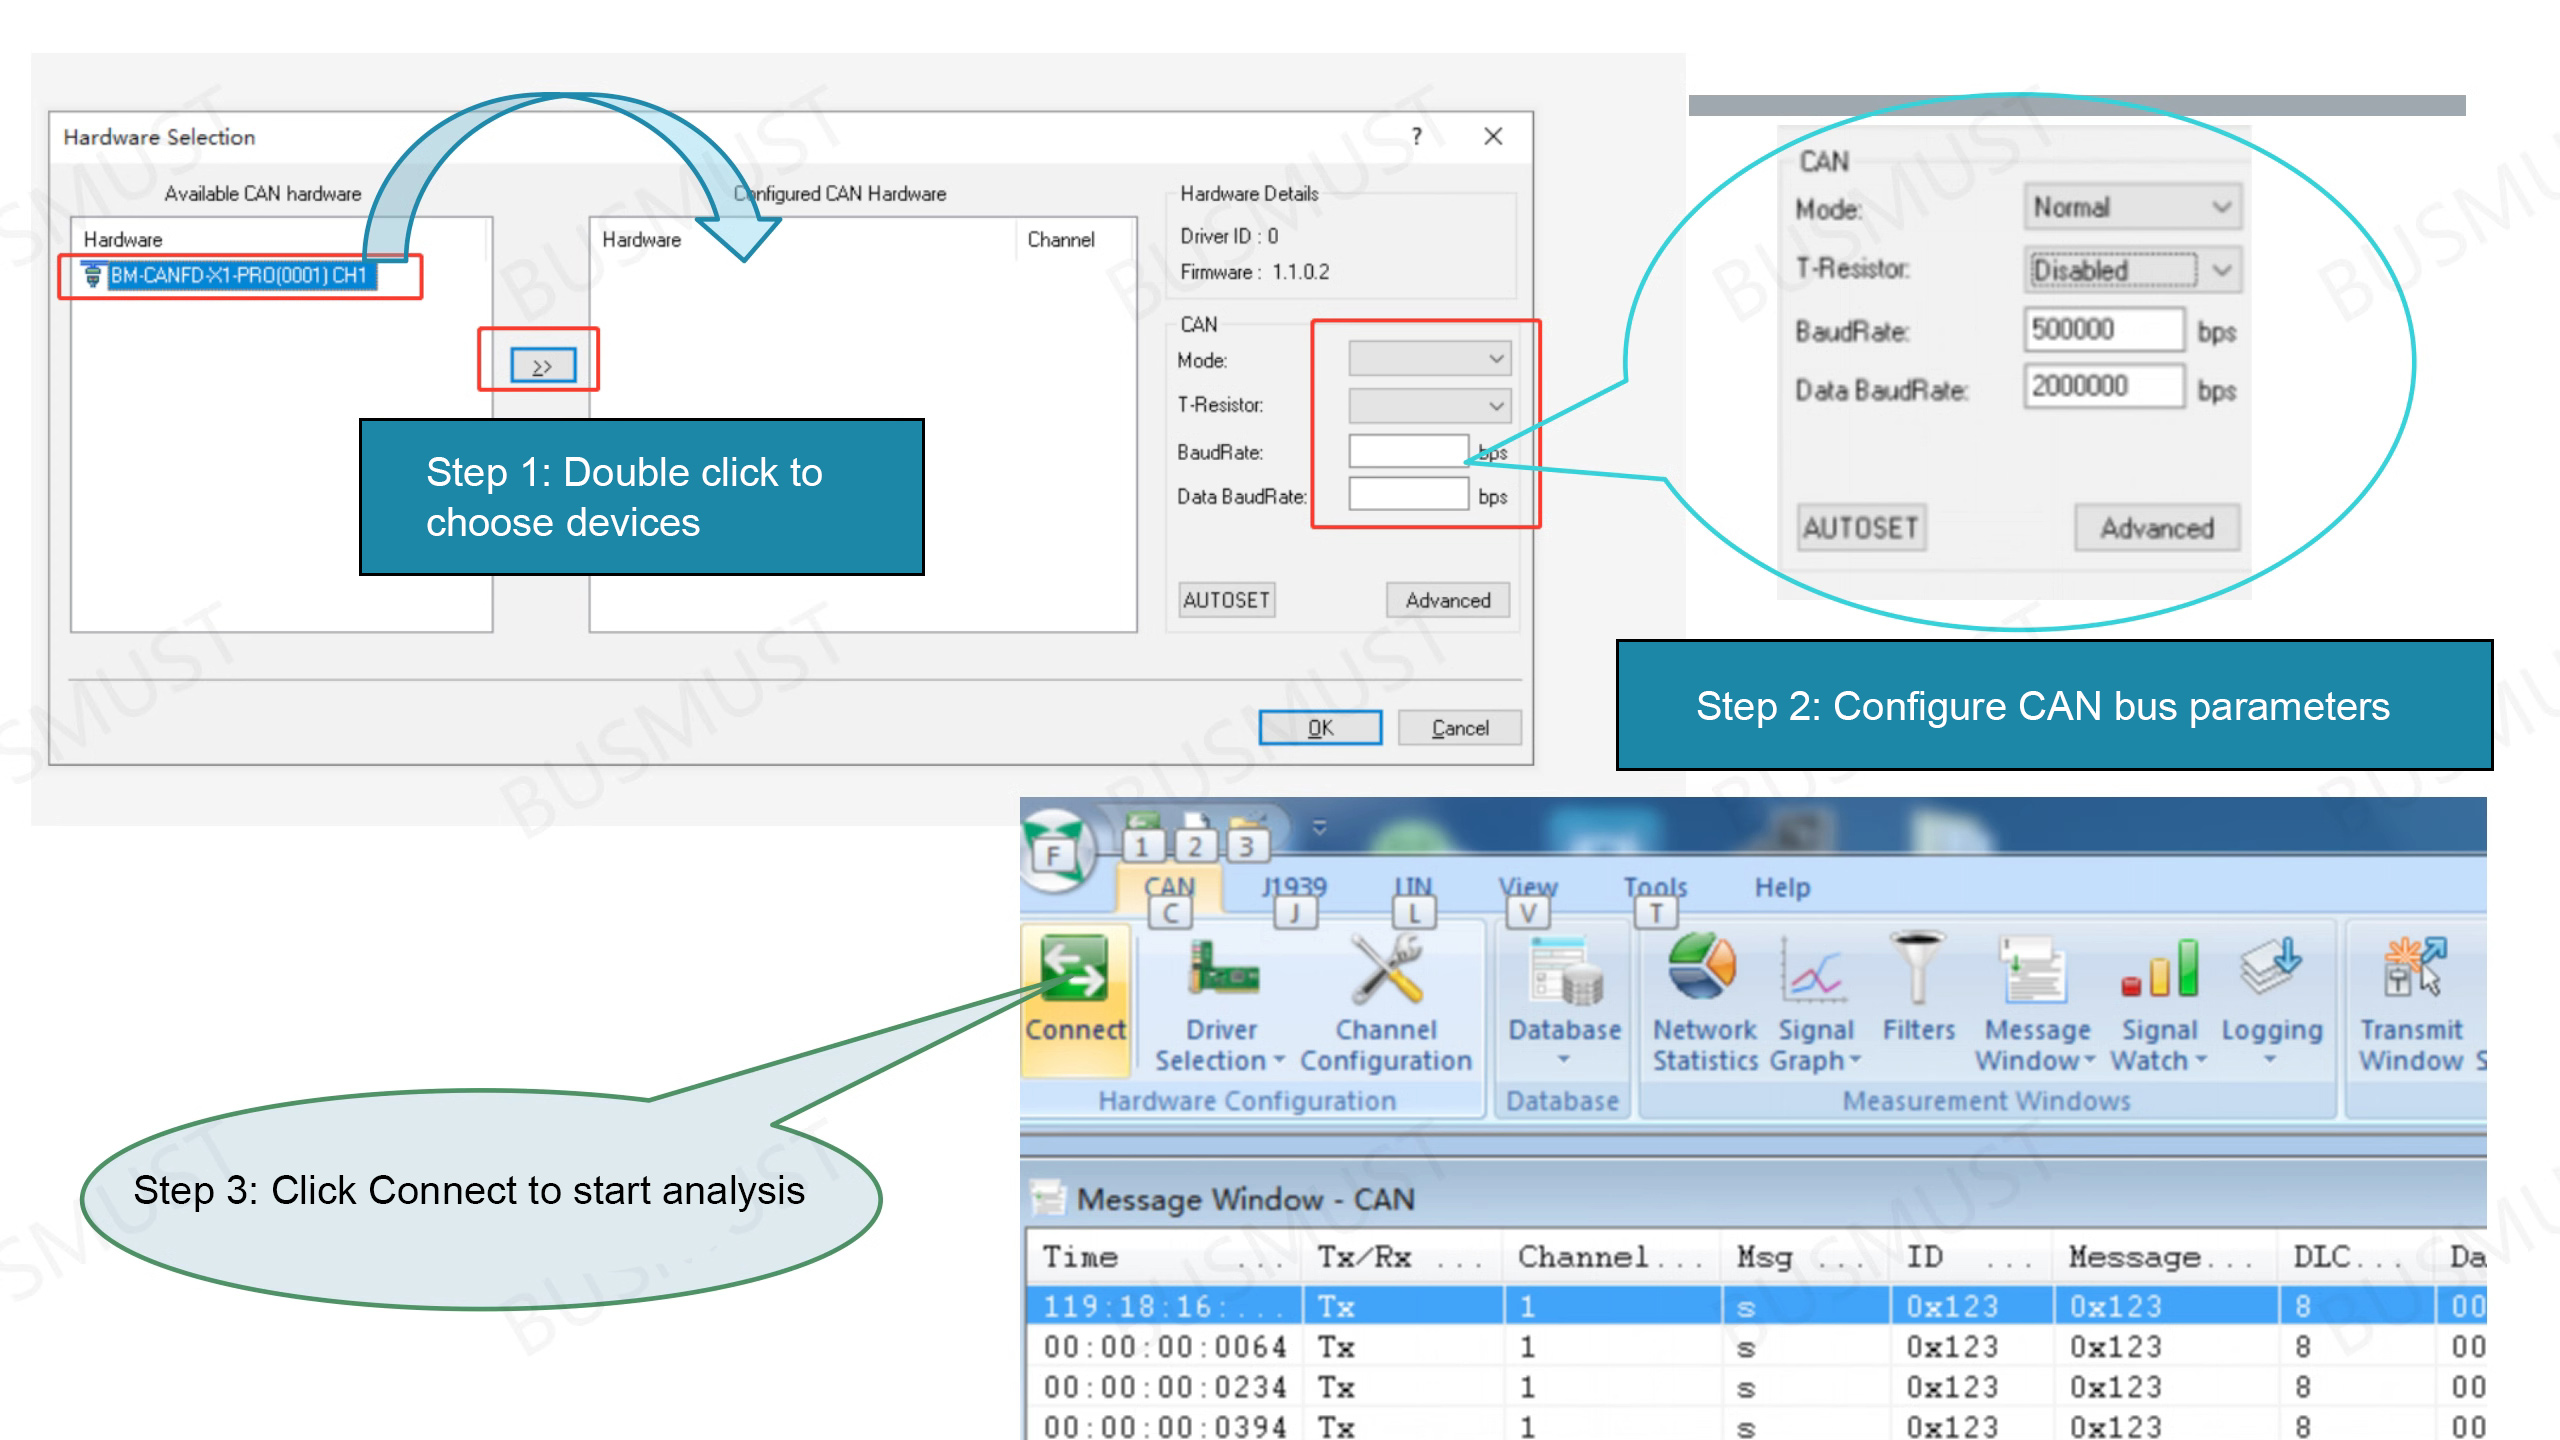Click the >> add hardware button
This screenshot has height=1440, width=2560.
point(542,366)
